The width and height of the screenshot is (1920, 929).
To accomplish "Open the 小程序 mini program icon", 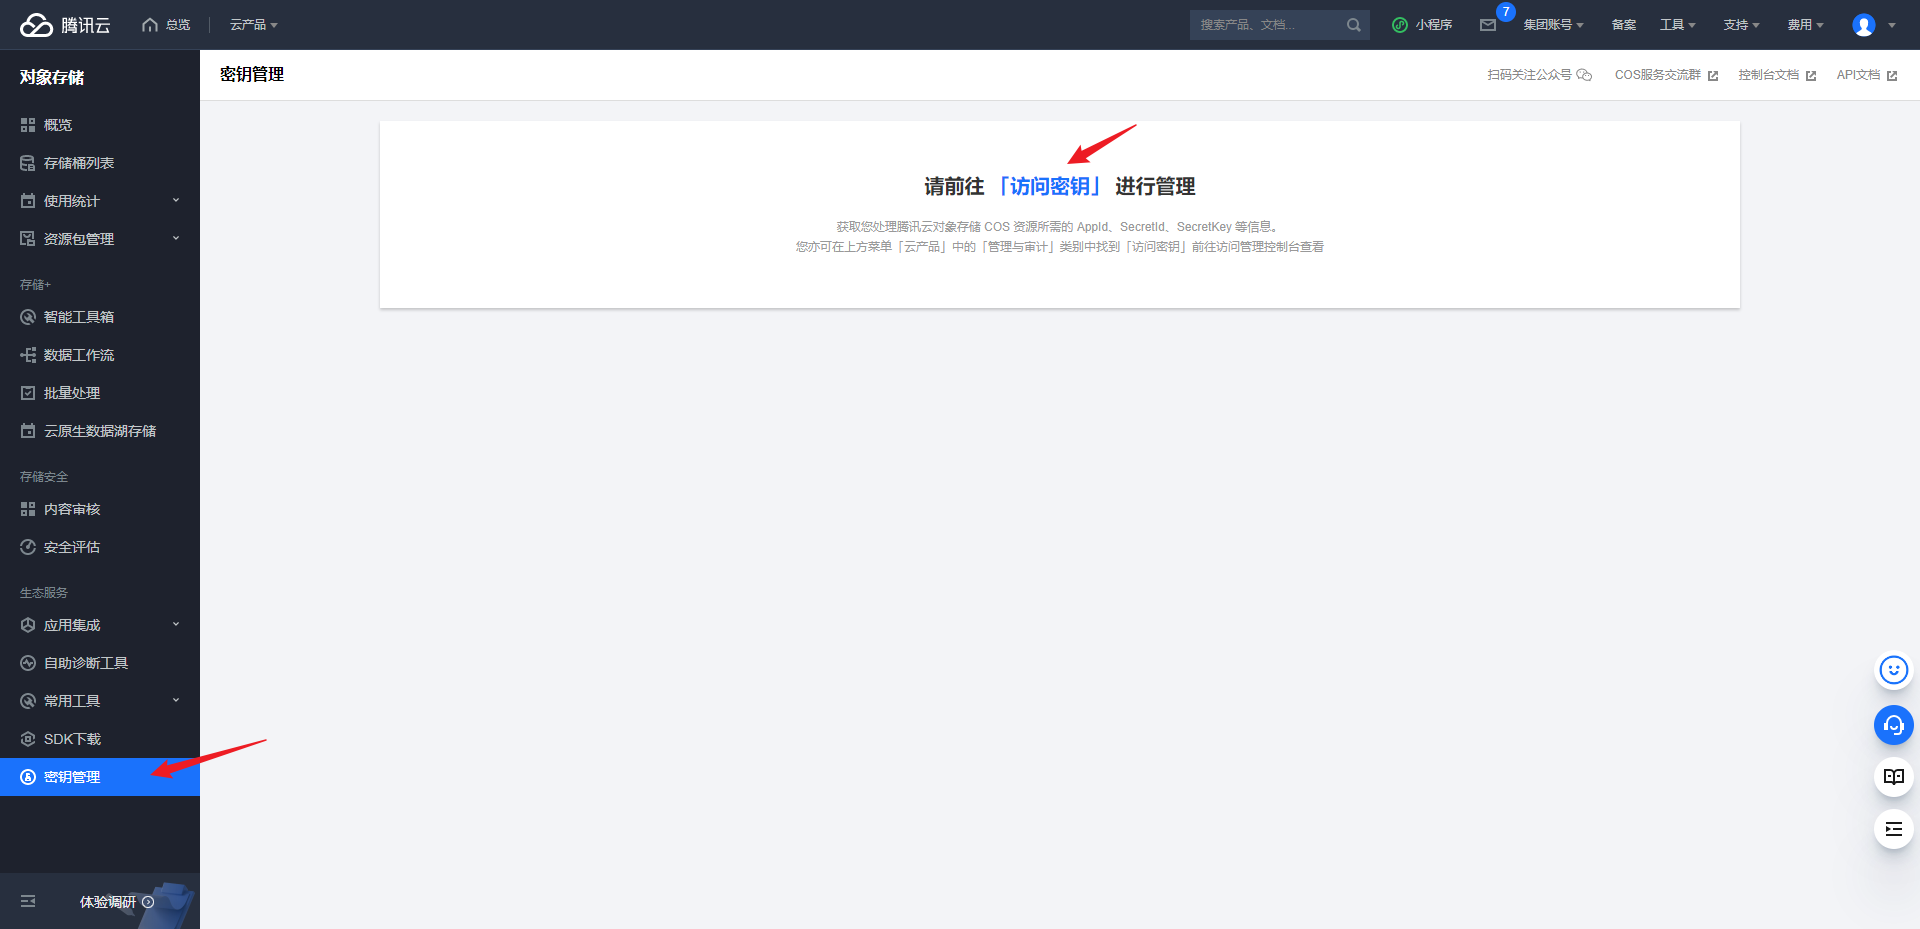I will (x=1400, y=25).
